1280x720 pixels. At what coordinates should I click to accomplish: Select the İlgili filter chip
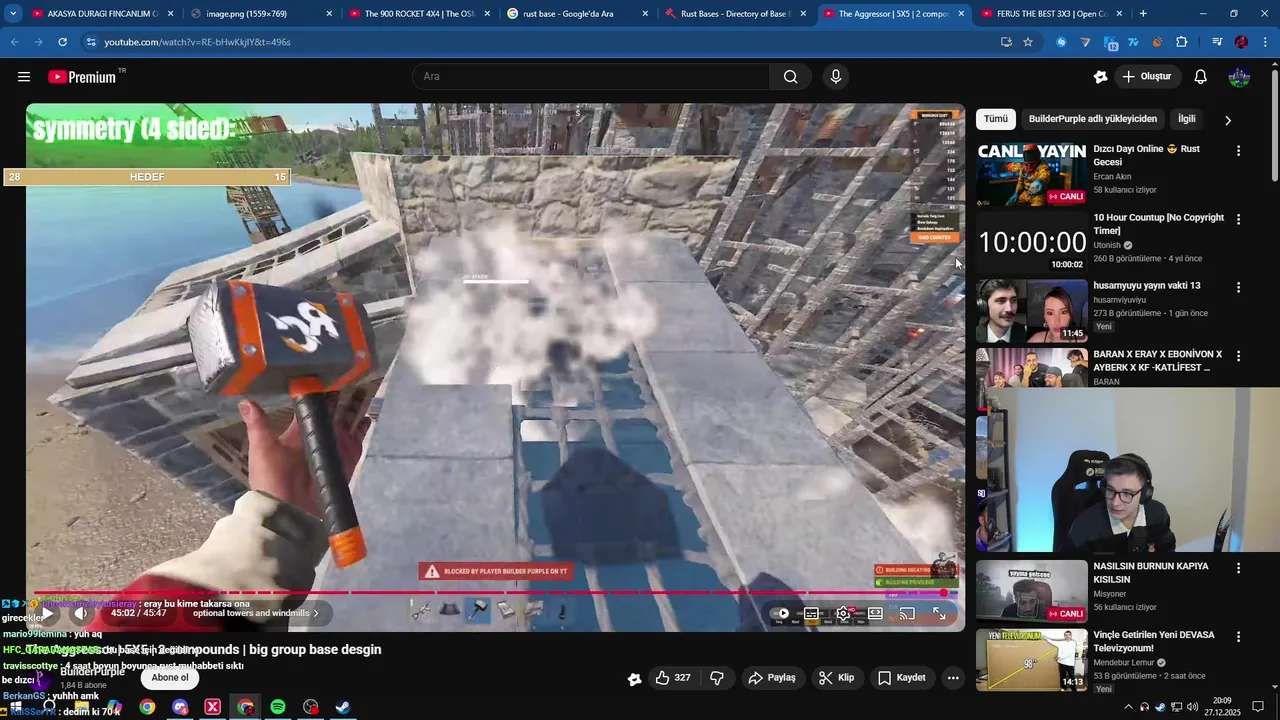[1186, 119]
